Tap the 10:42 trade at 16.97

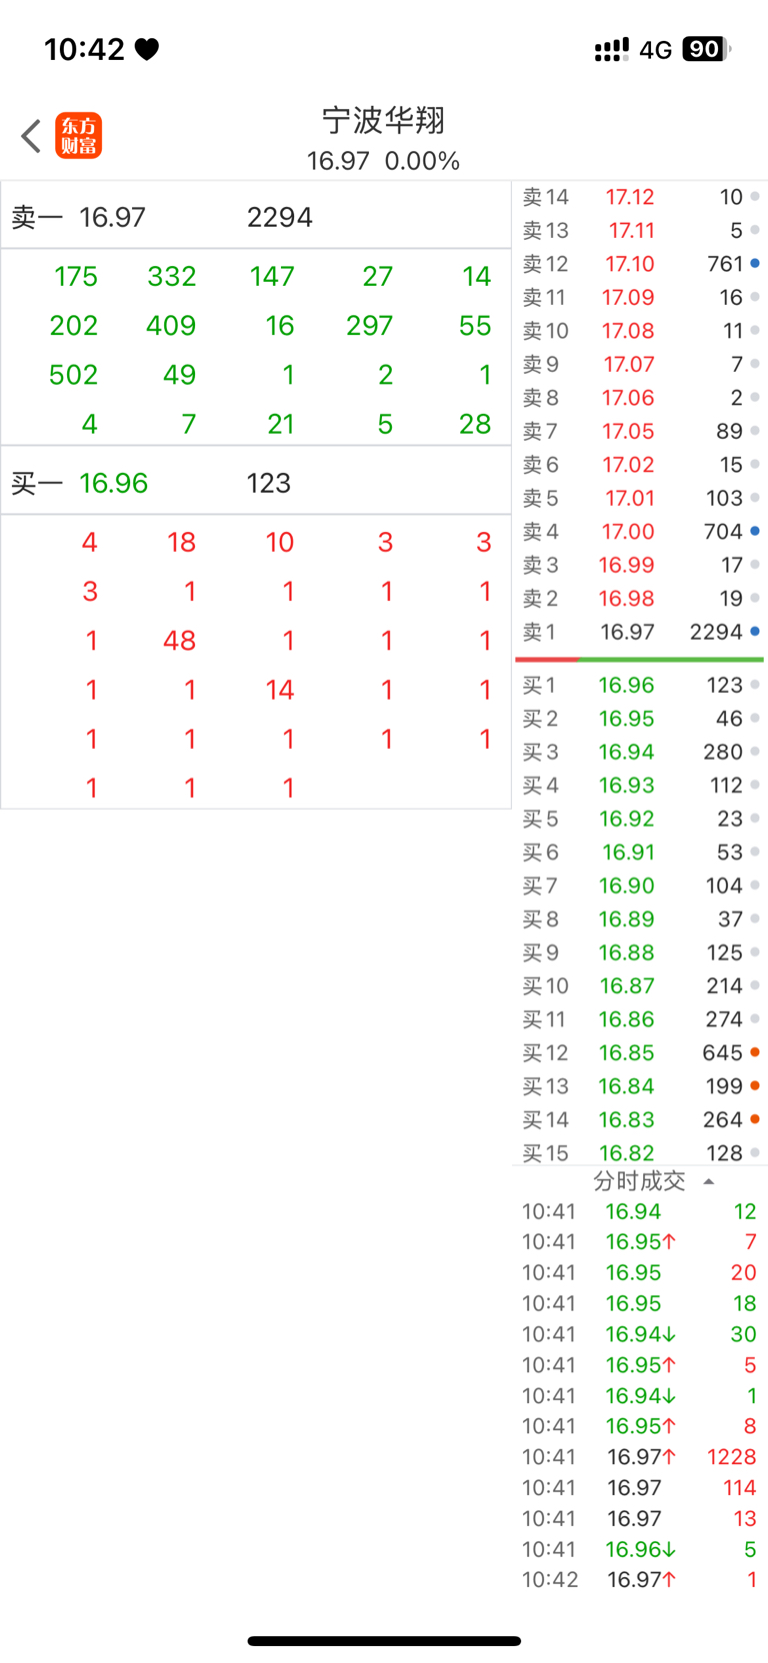640,1580
